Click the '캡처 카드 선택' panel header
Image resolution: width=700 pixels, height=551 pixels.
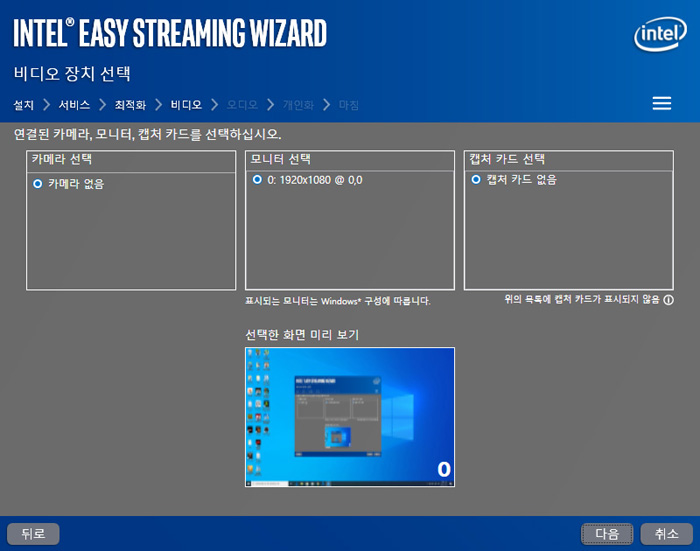coord(569,160)
